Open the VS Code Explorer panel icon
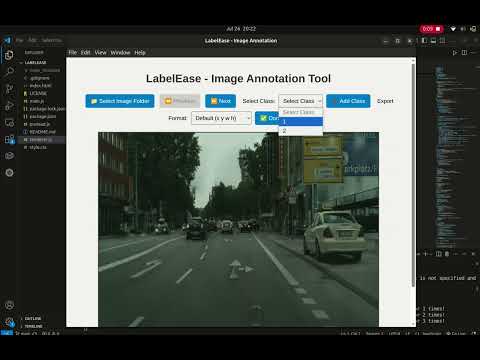Viewport: 480px width, 360px height. point(9,55)
